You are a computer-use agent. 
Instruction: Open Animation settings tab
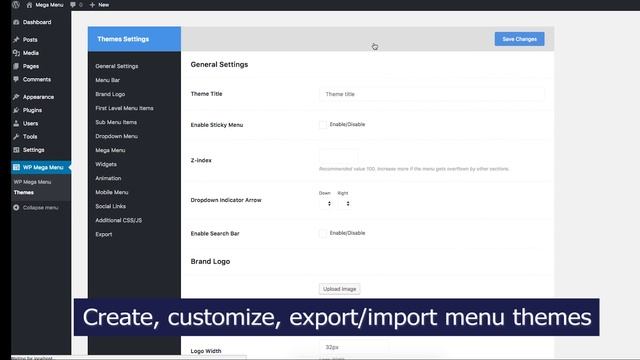click(x=108, y=178)
